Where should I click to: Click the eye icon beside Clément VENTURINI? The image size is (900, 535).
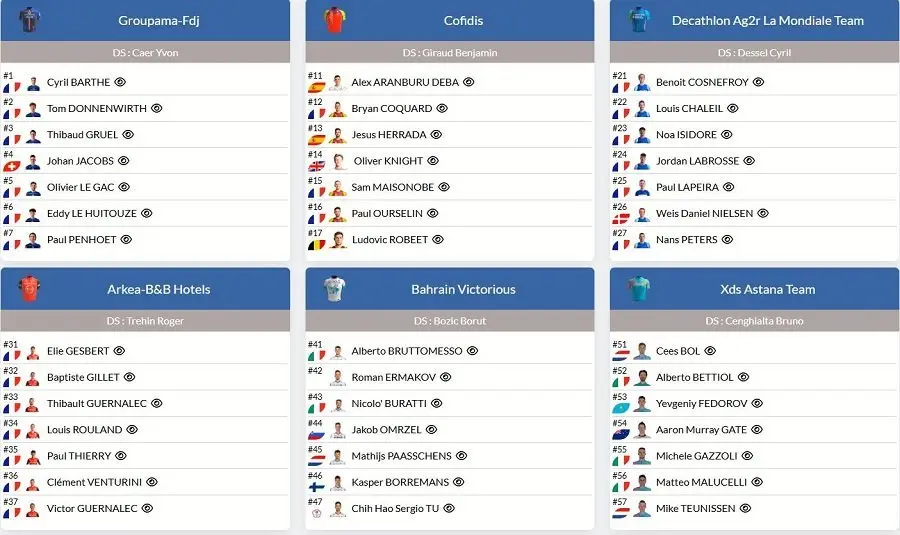pos(152,482)
